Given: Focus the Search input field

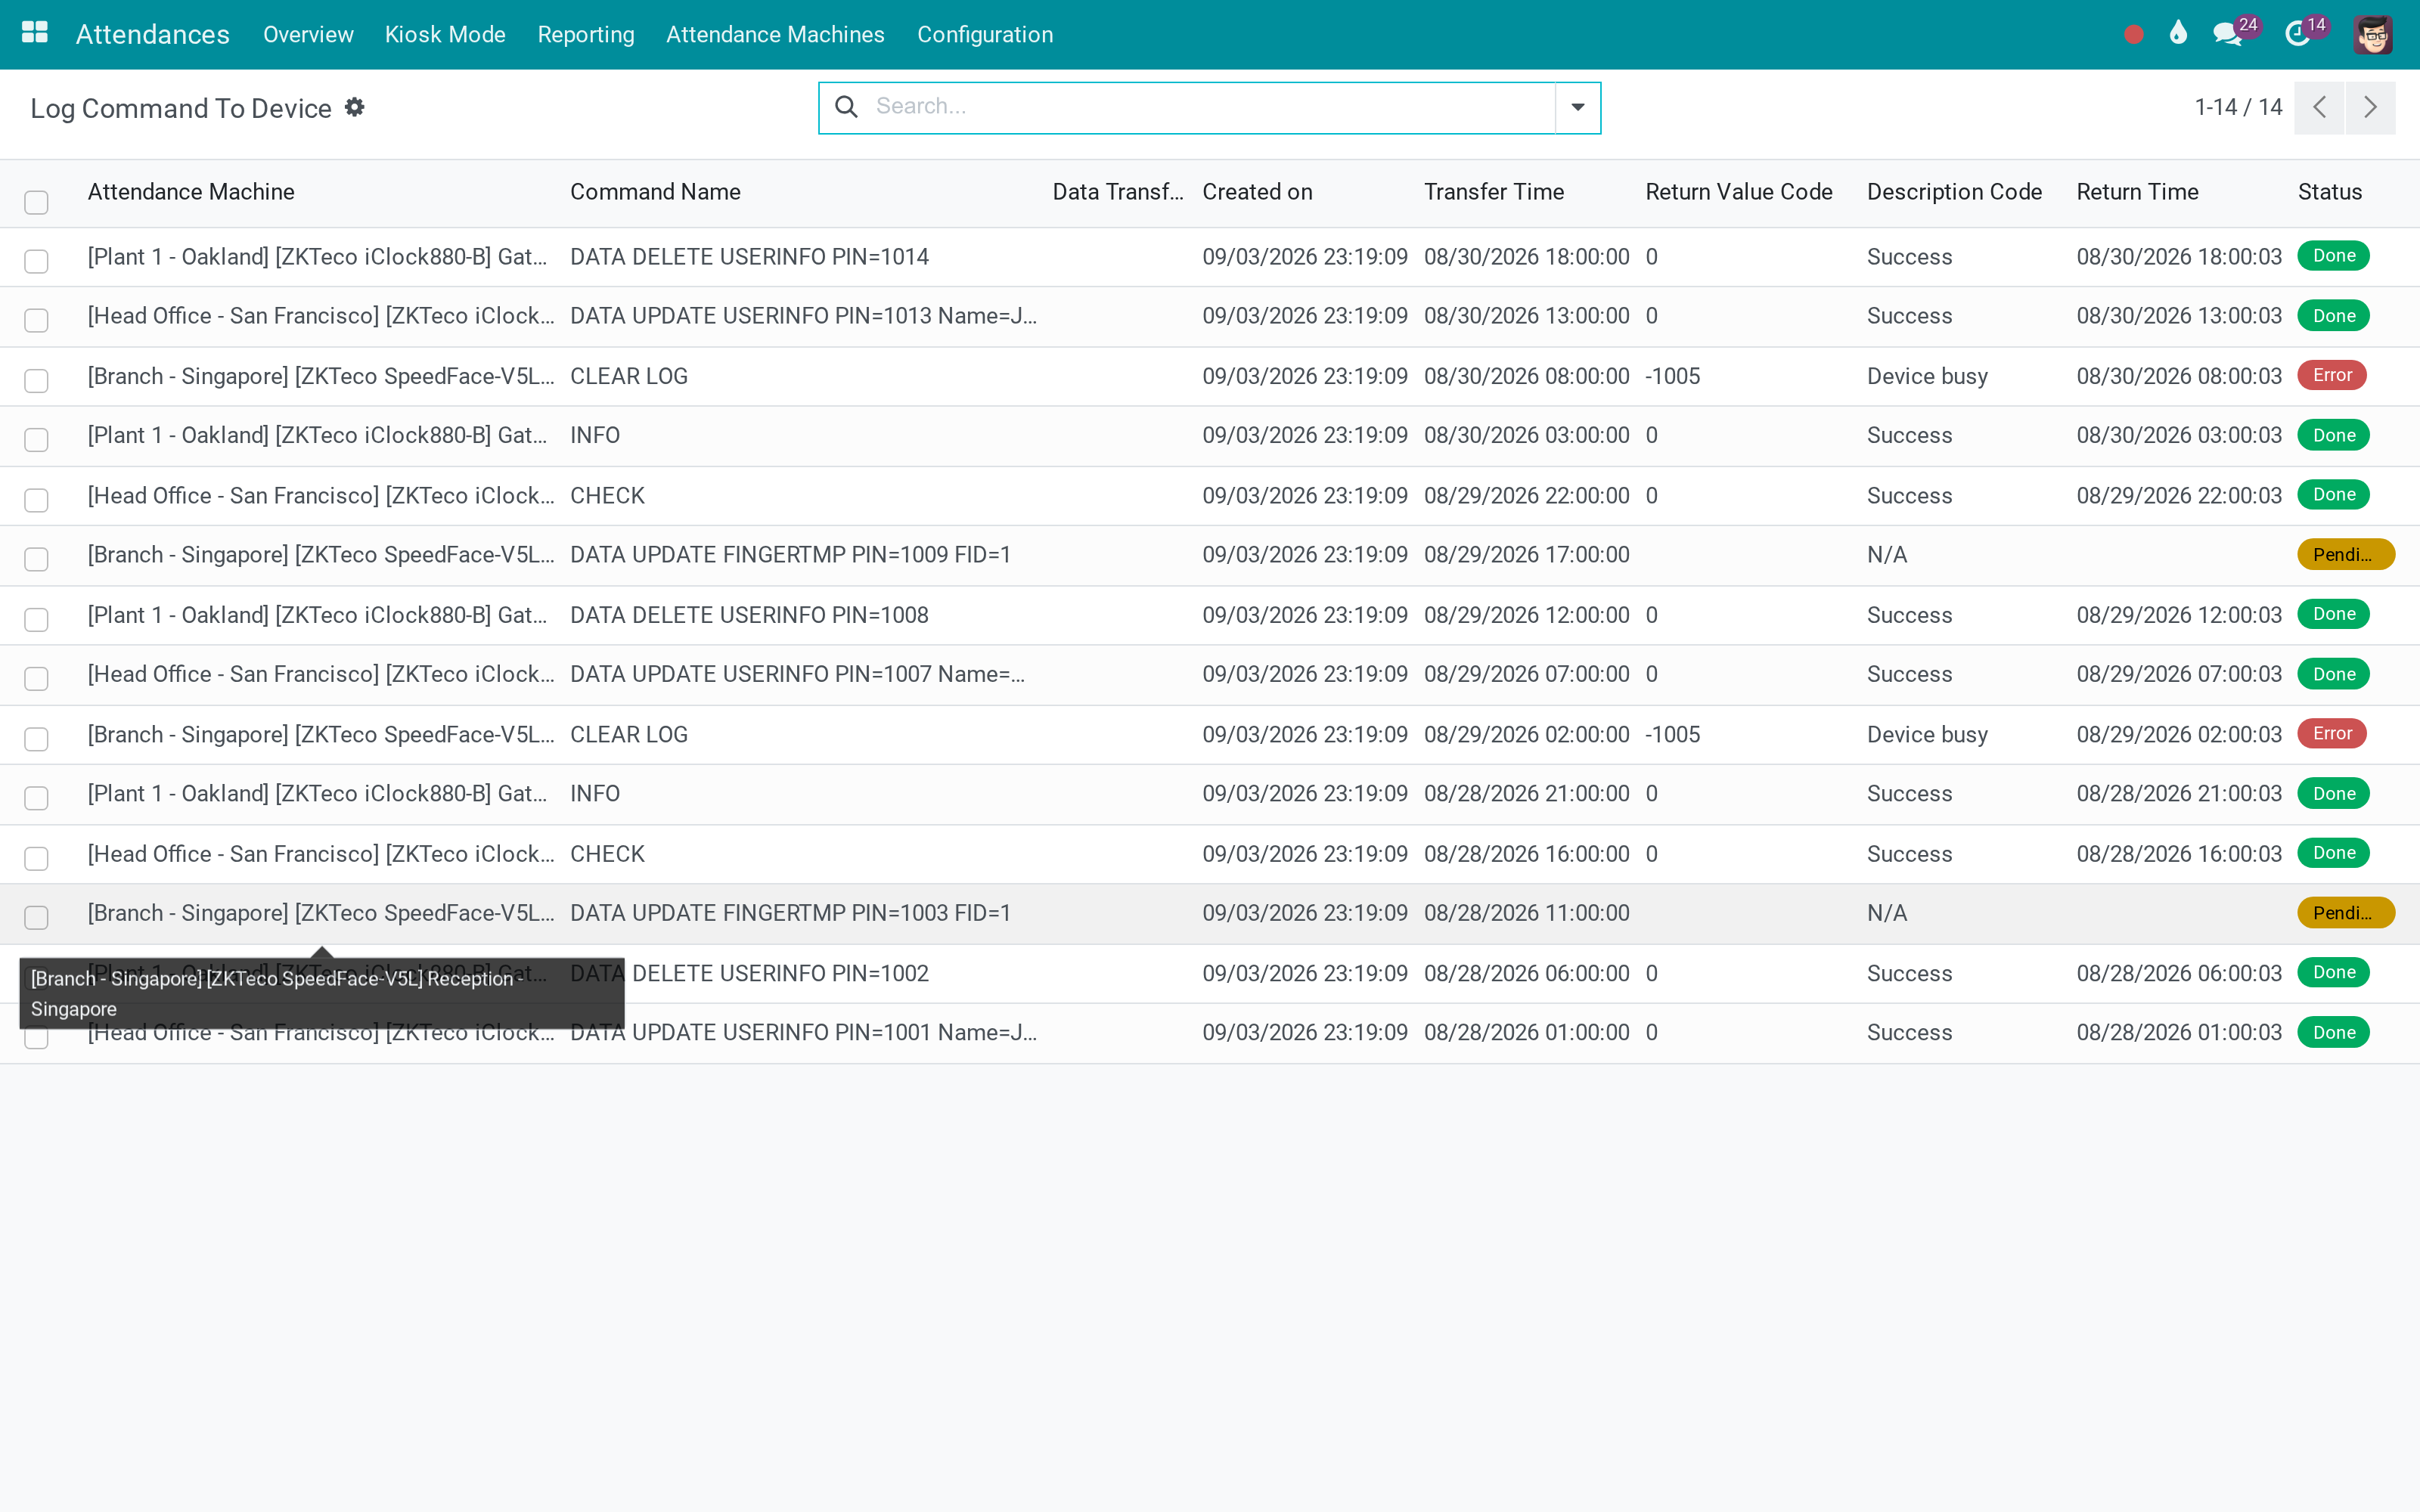Looking at the screenshot, I should [1210, 106].
